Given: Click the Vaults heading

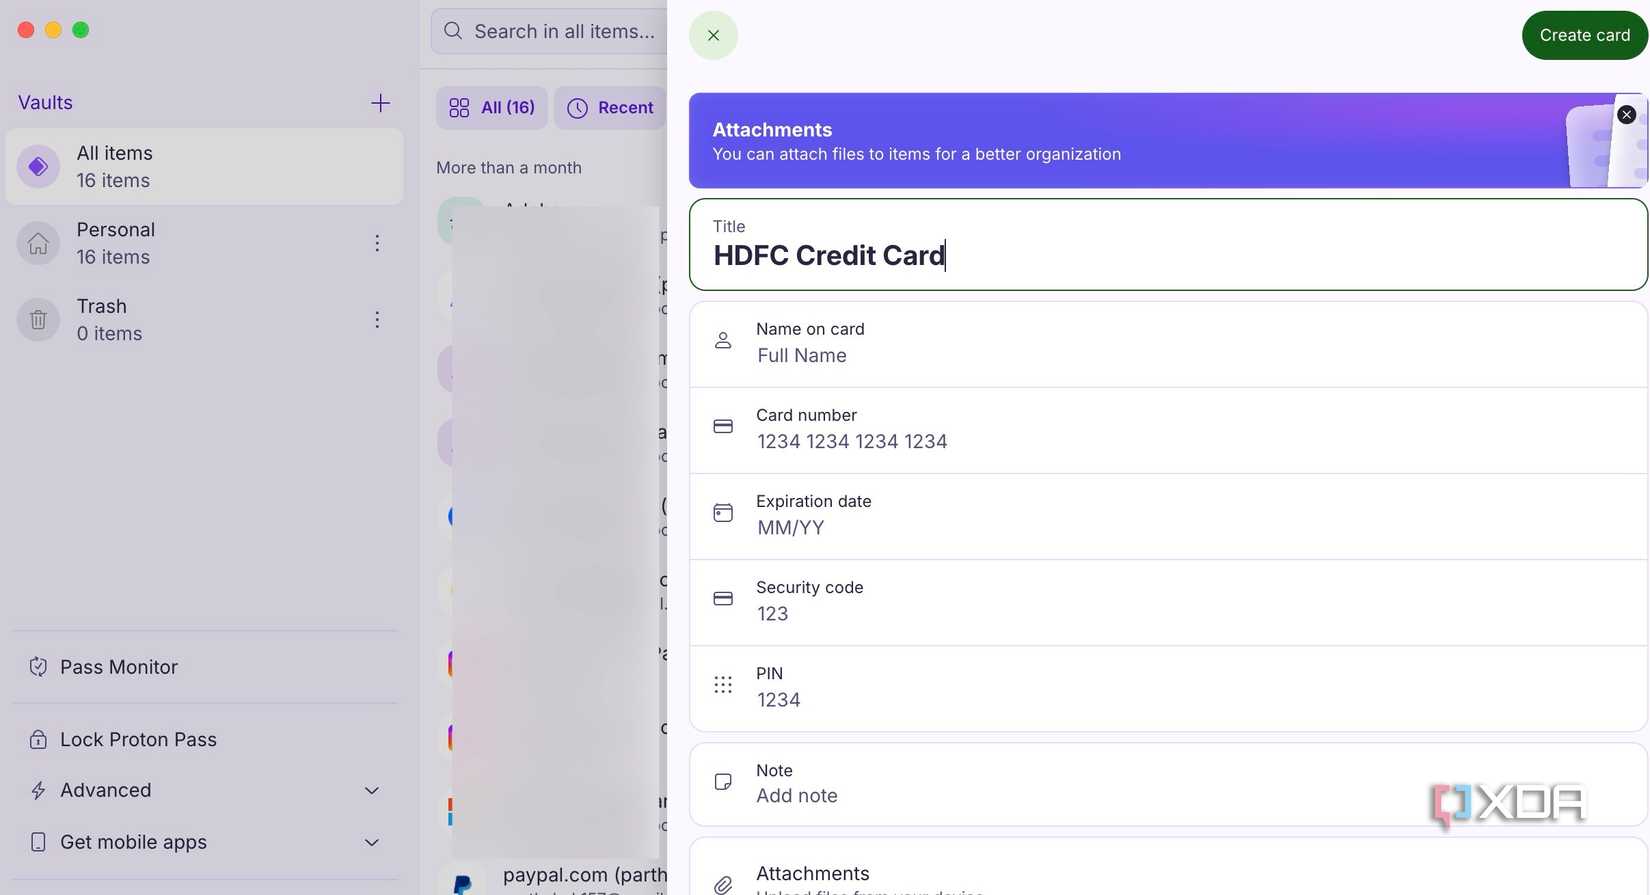Looking at the screenshot, I should pyautogui.click(x=45, y=103).
